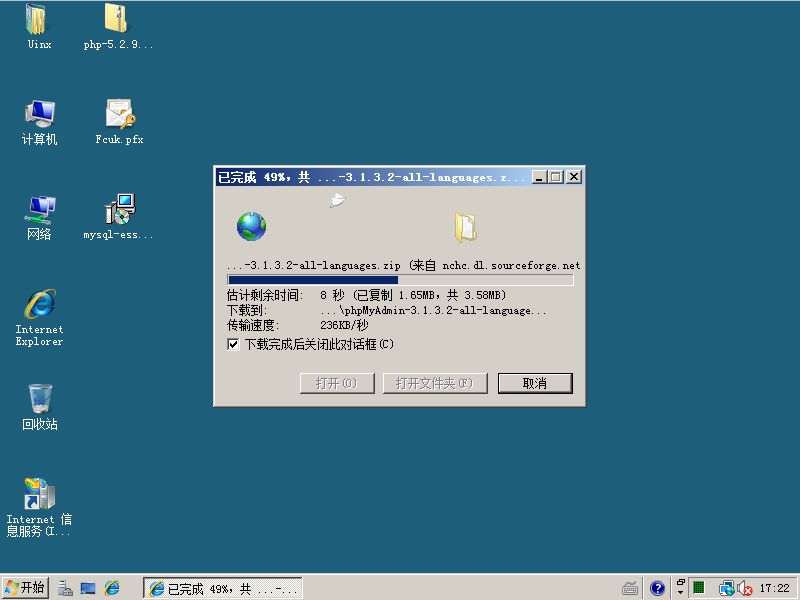Launch Internet Explorer from quick launch
The height and width of the screenshot is (600, 800).
click(x=112, y=588)
